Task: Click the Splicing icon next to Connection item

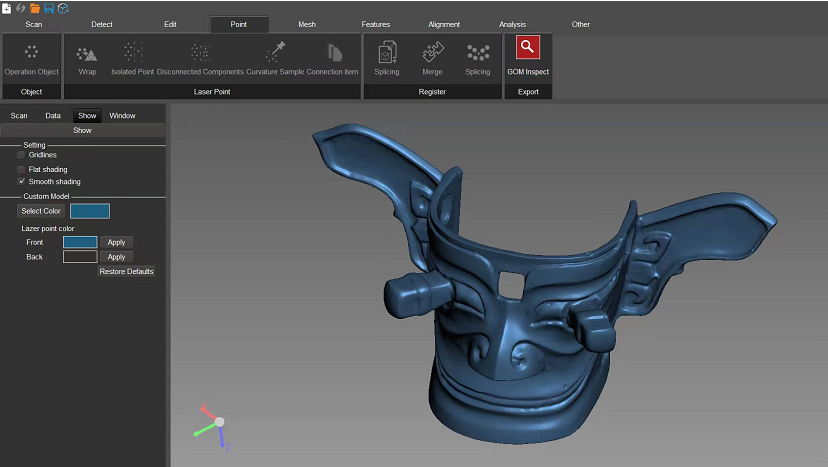Action: [x=387, y=59]
